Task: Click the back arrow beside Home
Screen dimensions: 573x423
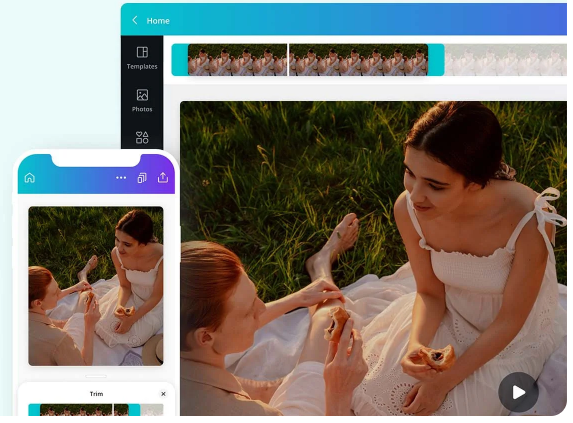Action: point(134,20)
